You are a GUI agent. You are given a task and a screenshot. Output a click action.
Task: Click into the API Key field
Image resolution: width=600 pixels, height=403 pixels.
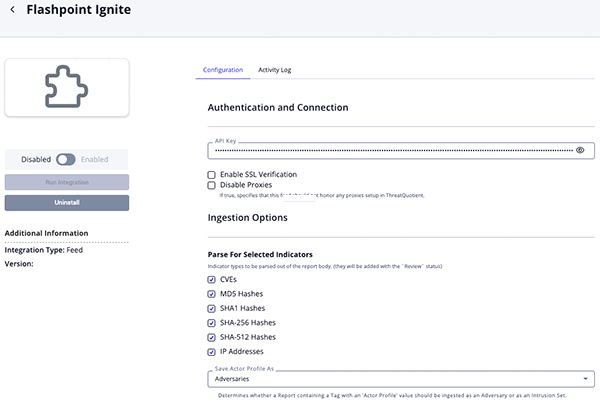(390, 150)
